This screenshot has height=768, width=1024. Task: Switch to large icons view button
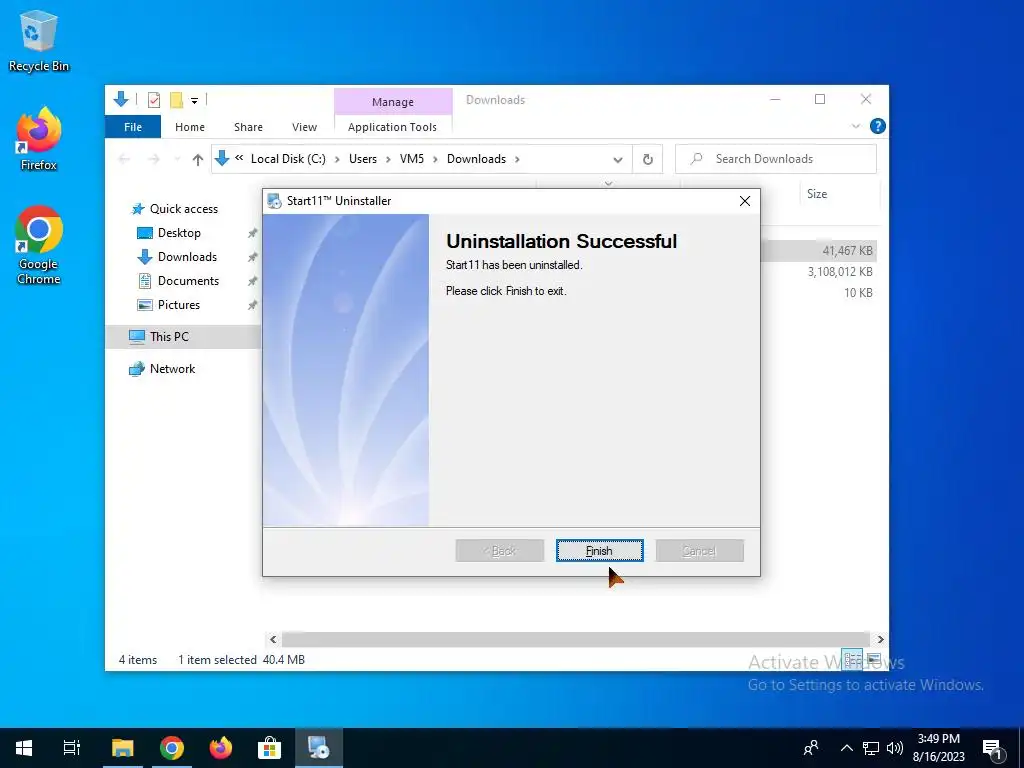click(874, 659)
